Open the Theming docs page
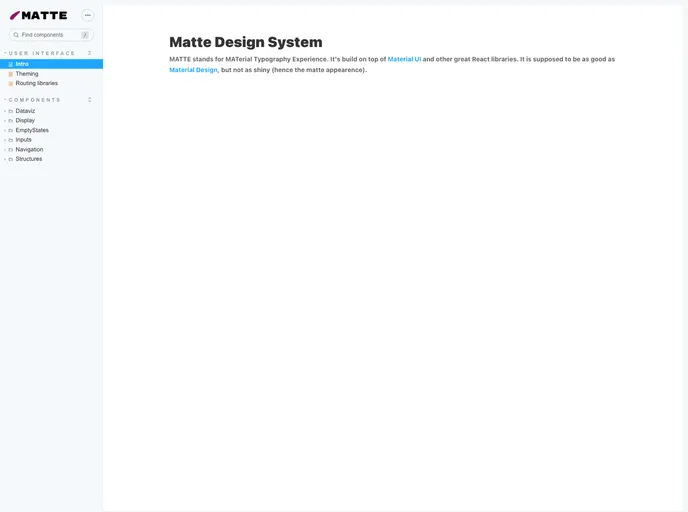Image resolution: width=688 pixels, height=512 pixels. coord(51,74)
